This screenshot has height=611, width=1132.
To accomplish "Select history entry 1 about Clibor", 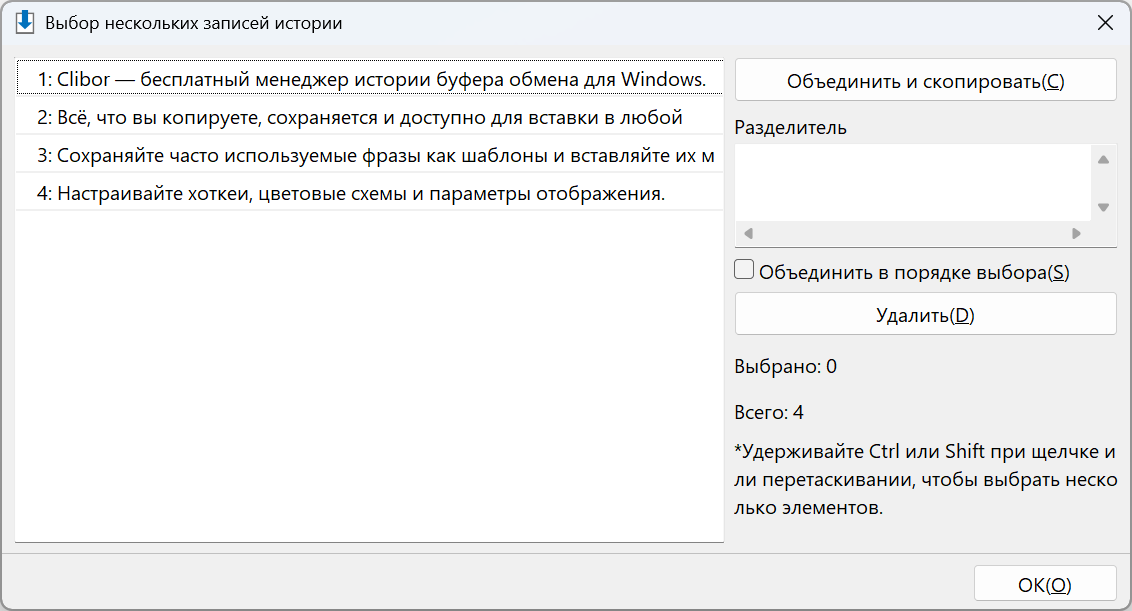I will pyautogui.click(x=370, y=79).
